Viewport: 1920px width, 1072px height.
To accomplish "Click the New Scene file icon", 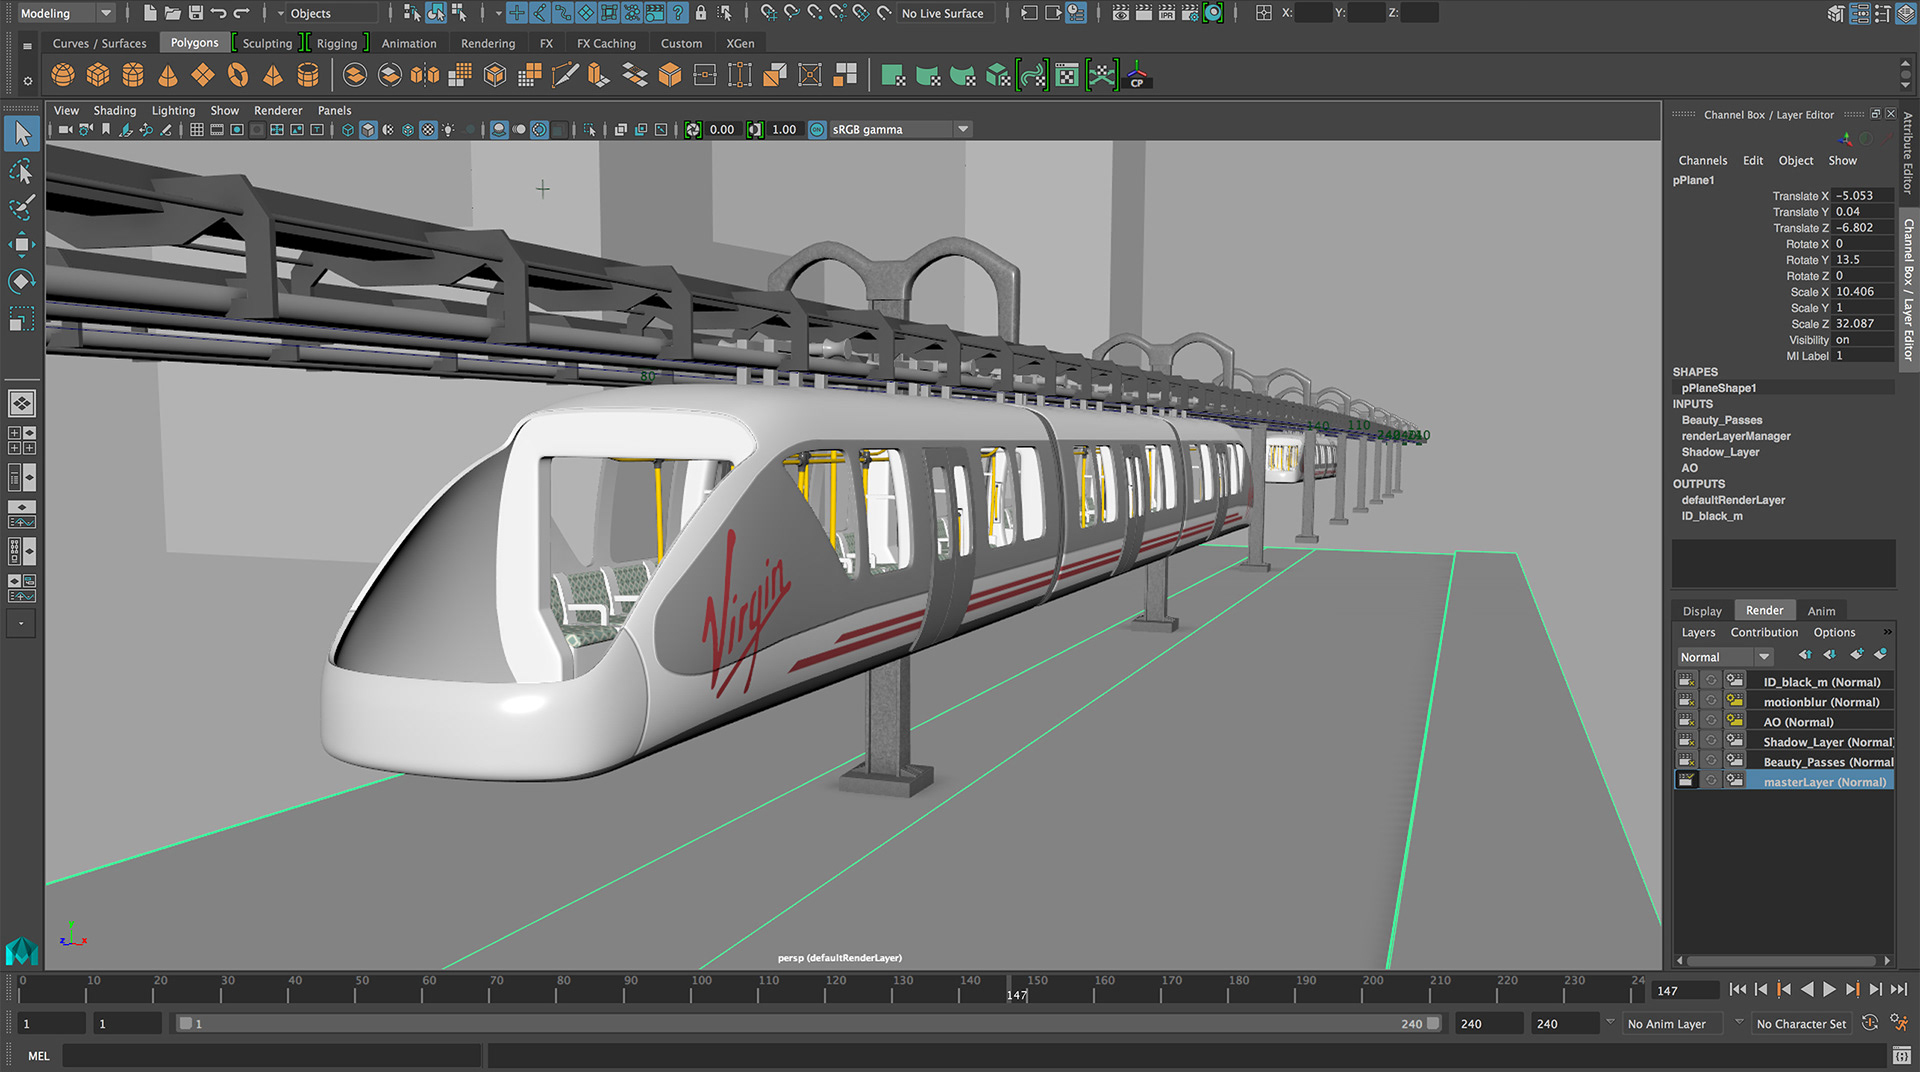I will (150, 13).
